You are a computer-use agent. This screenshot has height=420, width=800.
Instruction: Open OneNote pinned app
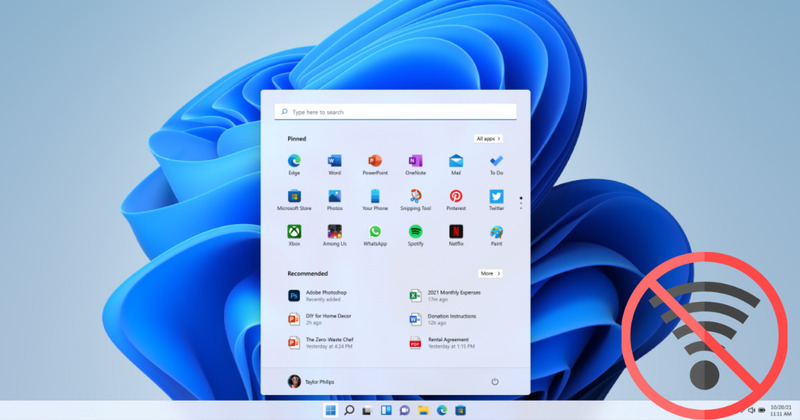(415, 165)
